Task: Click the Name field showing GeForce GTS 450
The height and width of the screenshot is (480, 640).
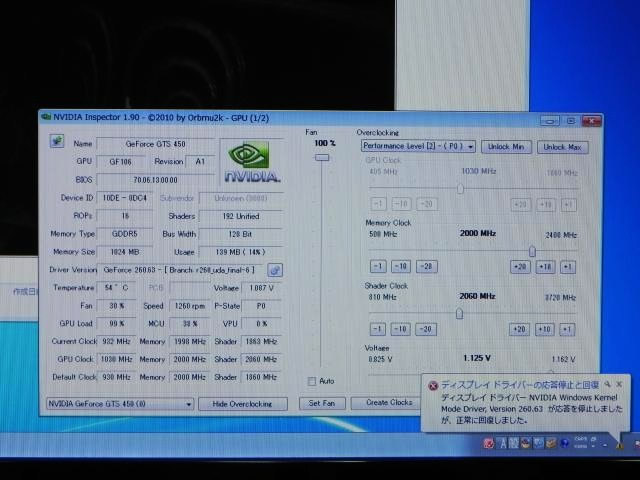Action: (155, 144)
